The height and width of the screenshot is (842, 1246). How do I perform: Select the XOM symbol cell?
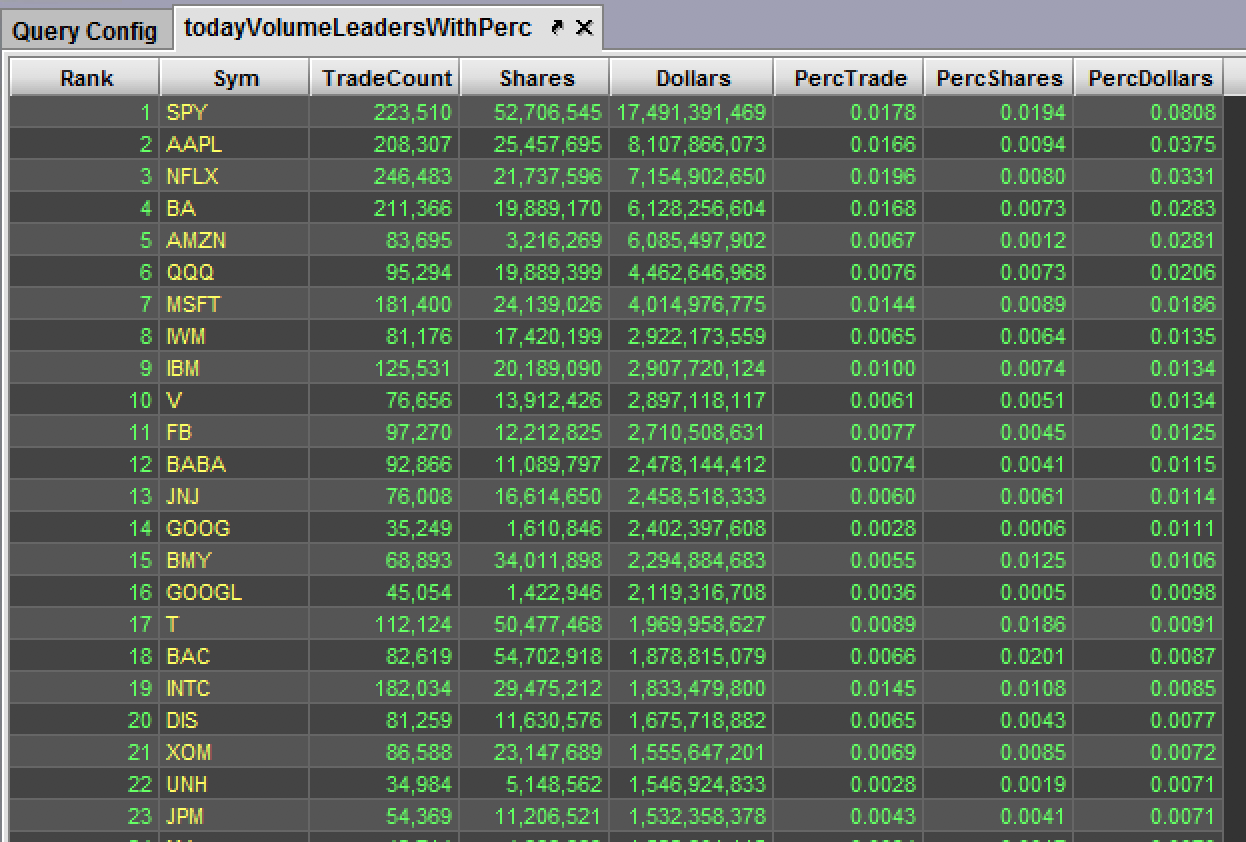[x=235, y=752]
